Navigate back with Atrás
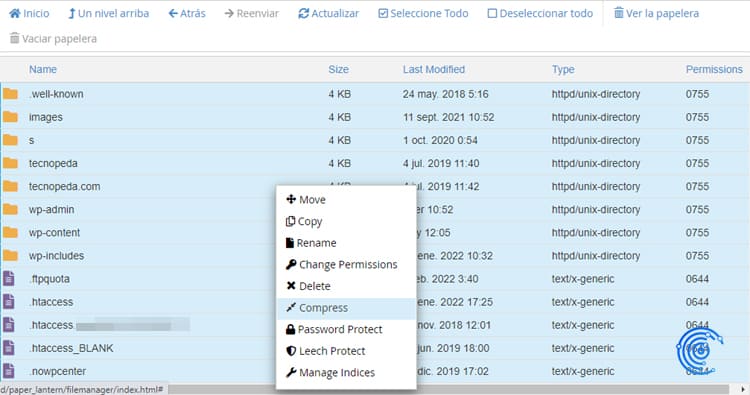 coord(187,13)
